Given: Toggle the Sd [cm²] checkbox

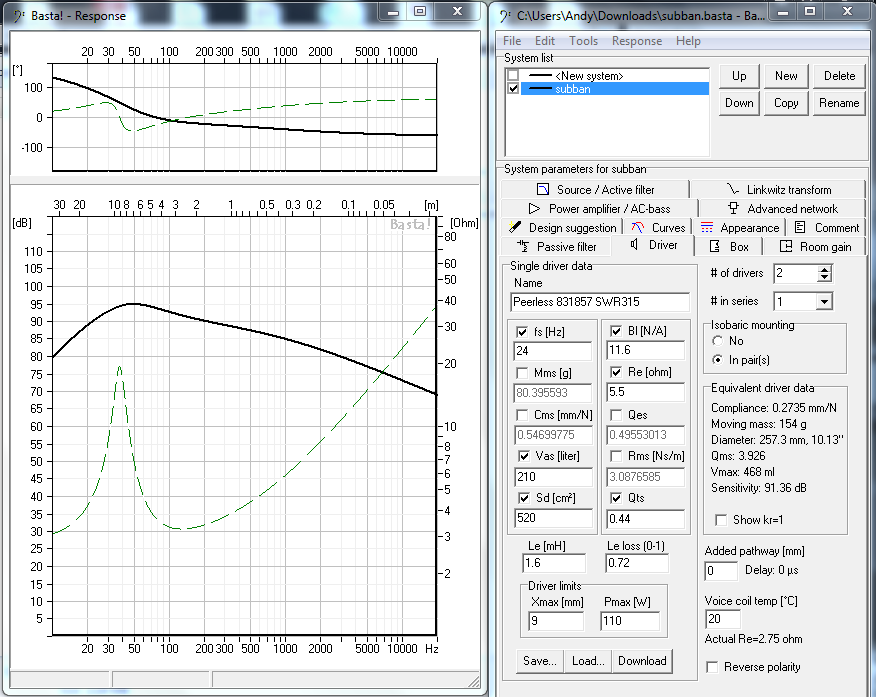Looking at the screenshot, I should click(524, 498).
